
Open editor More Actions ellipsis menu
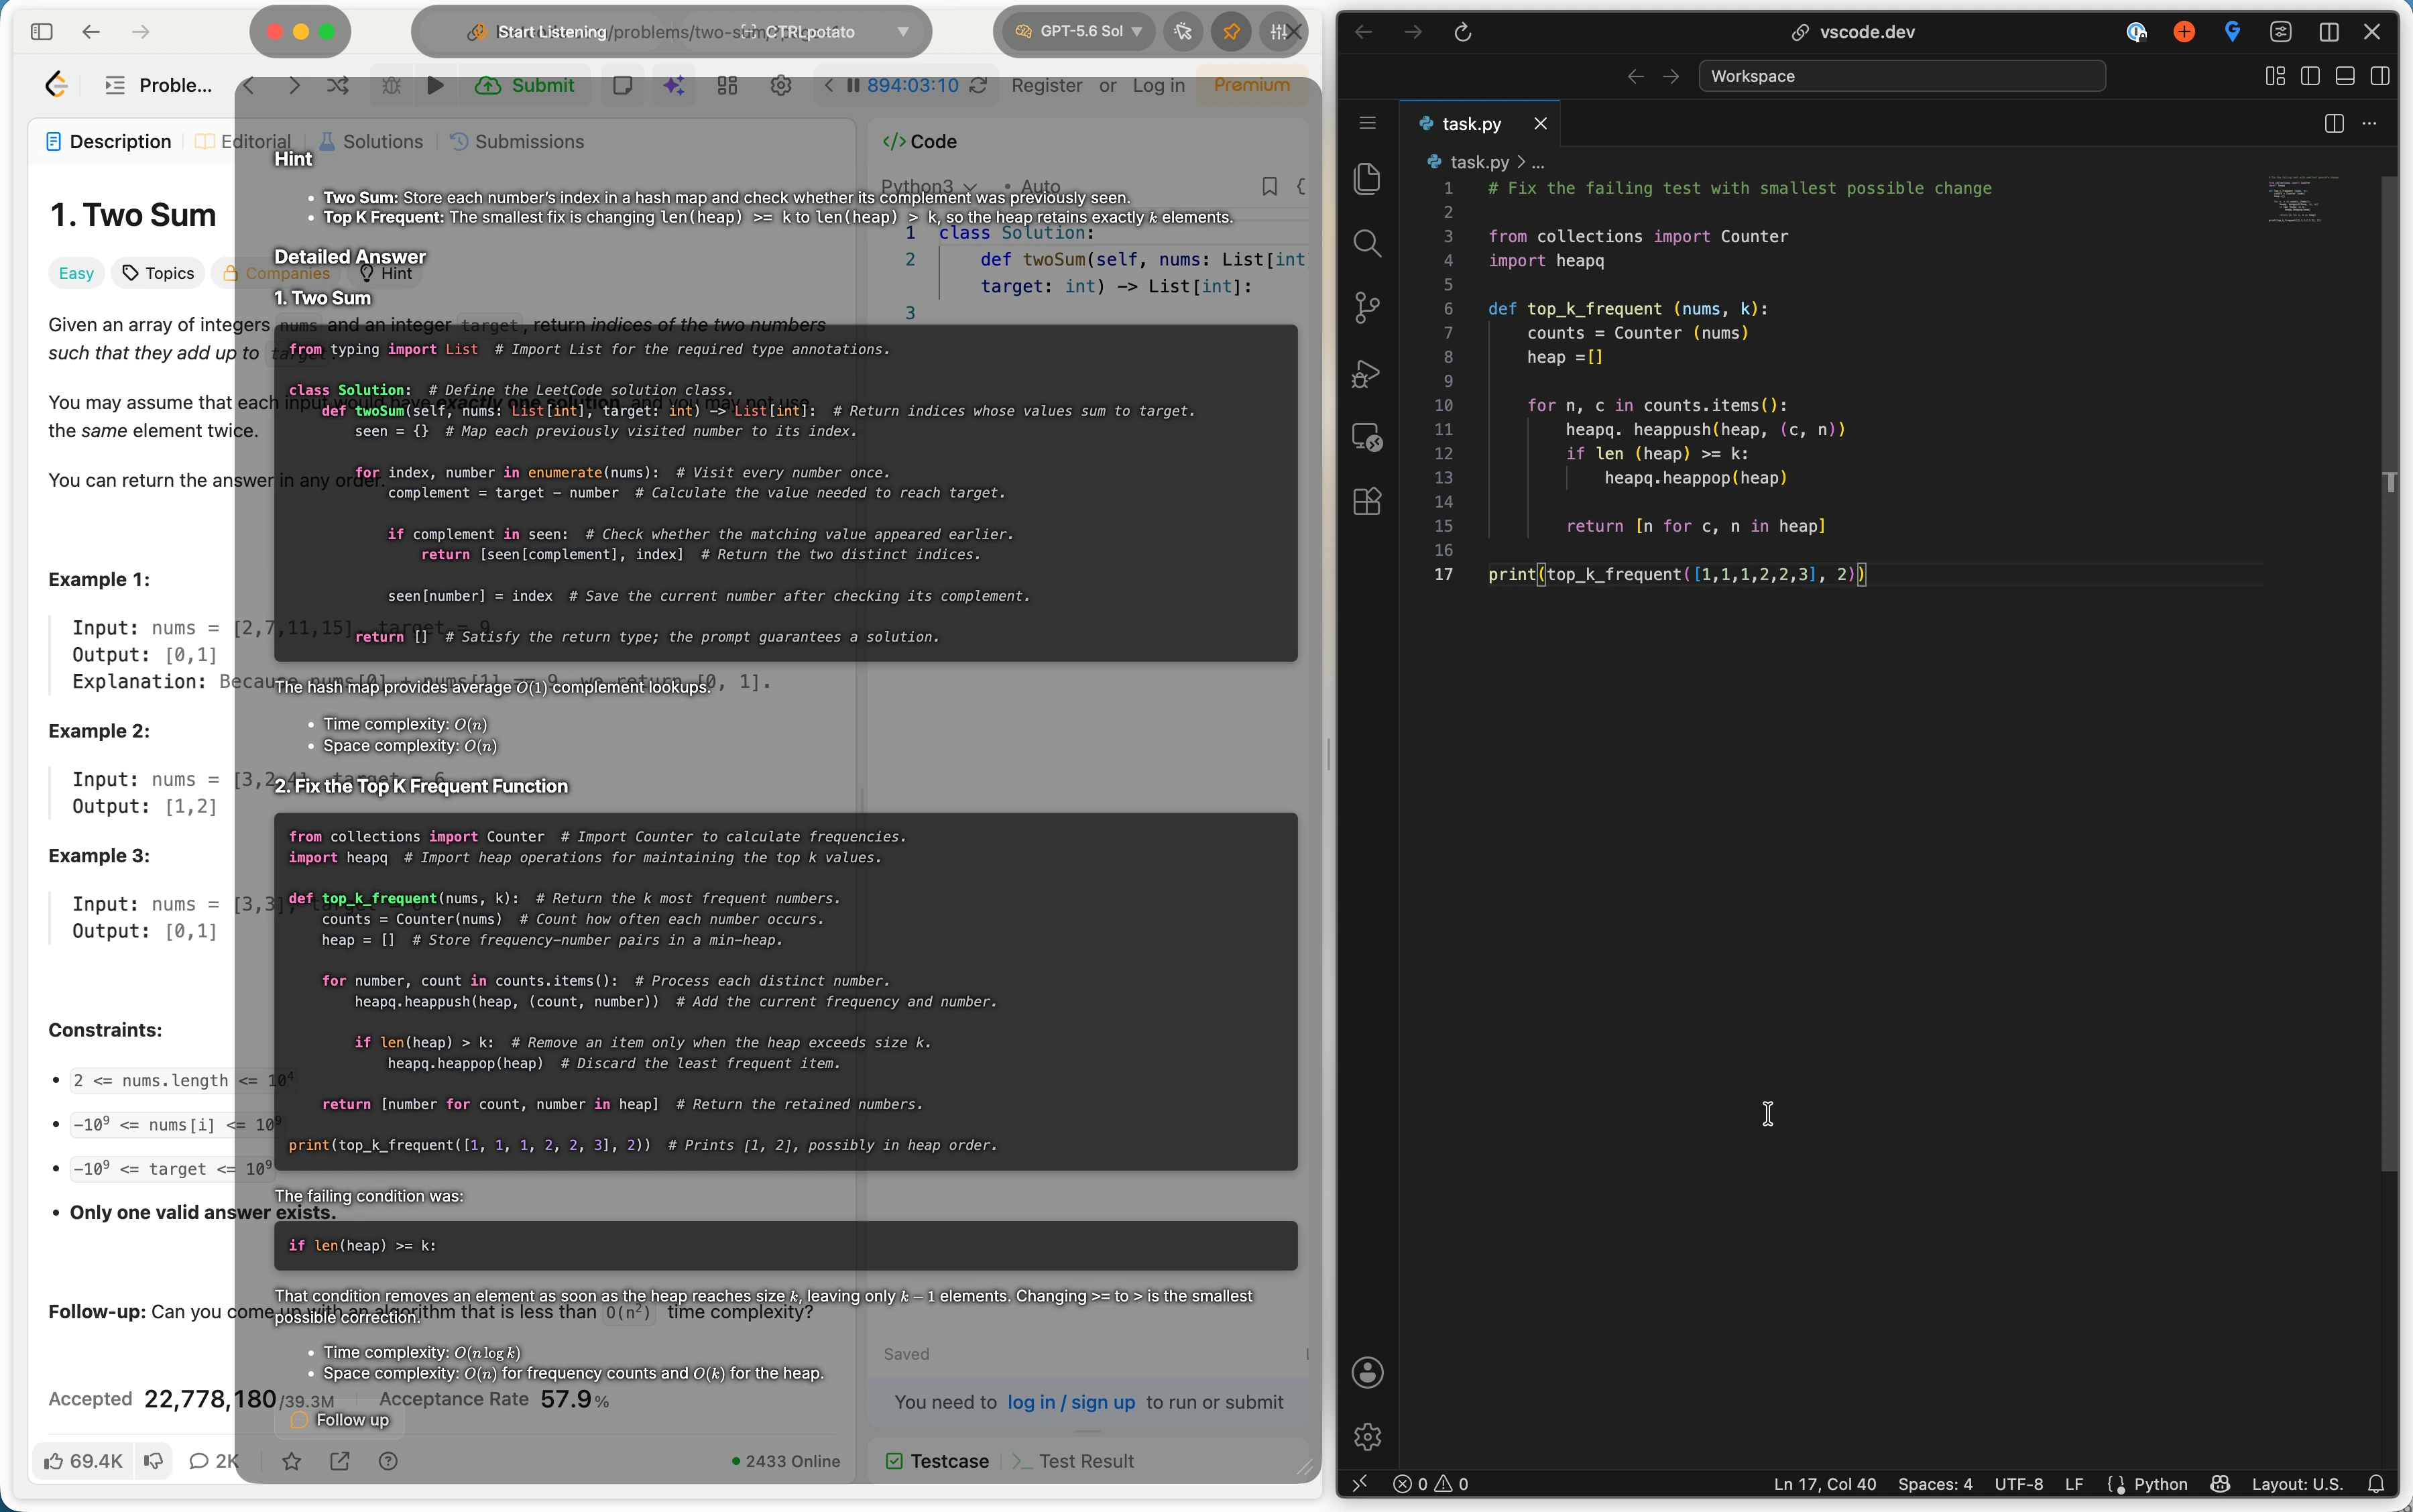click(x=2369, y=123)
